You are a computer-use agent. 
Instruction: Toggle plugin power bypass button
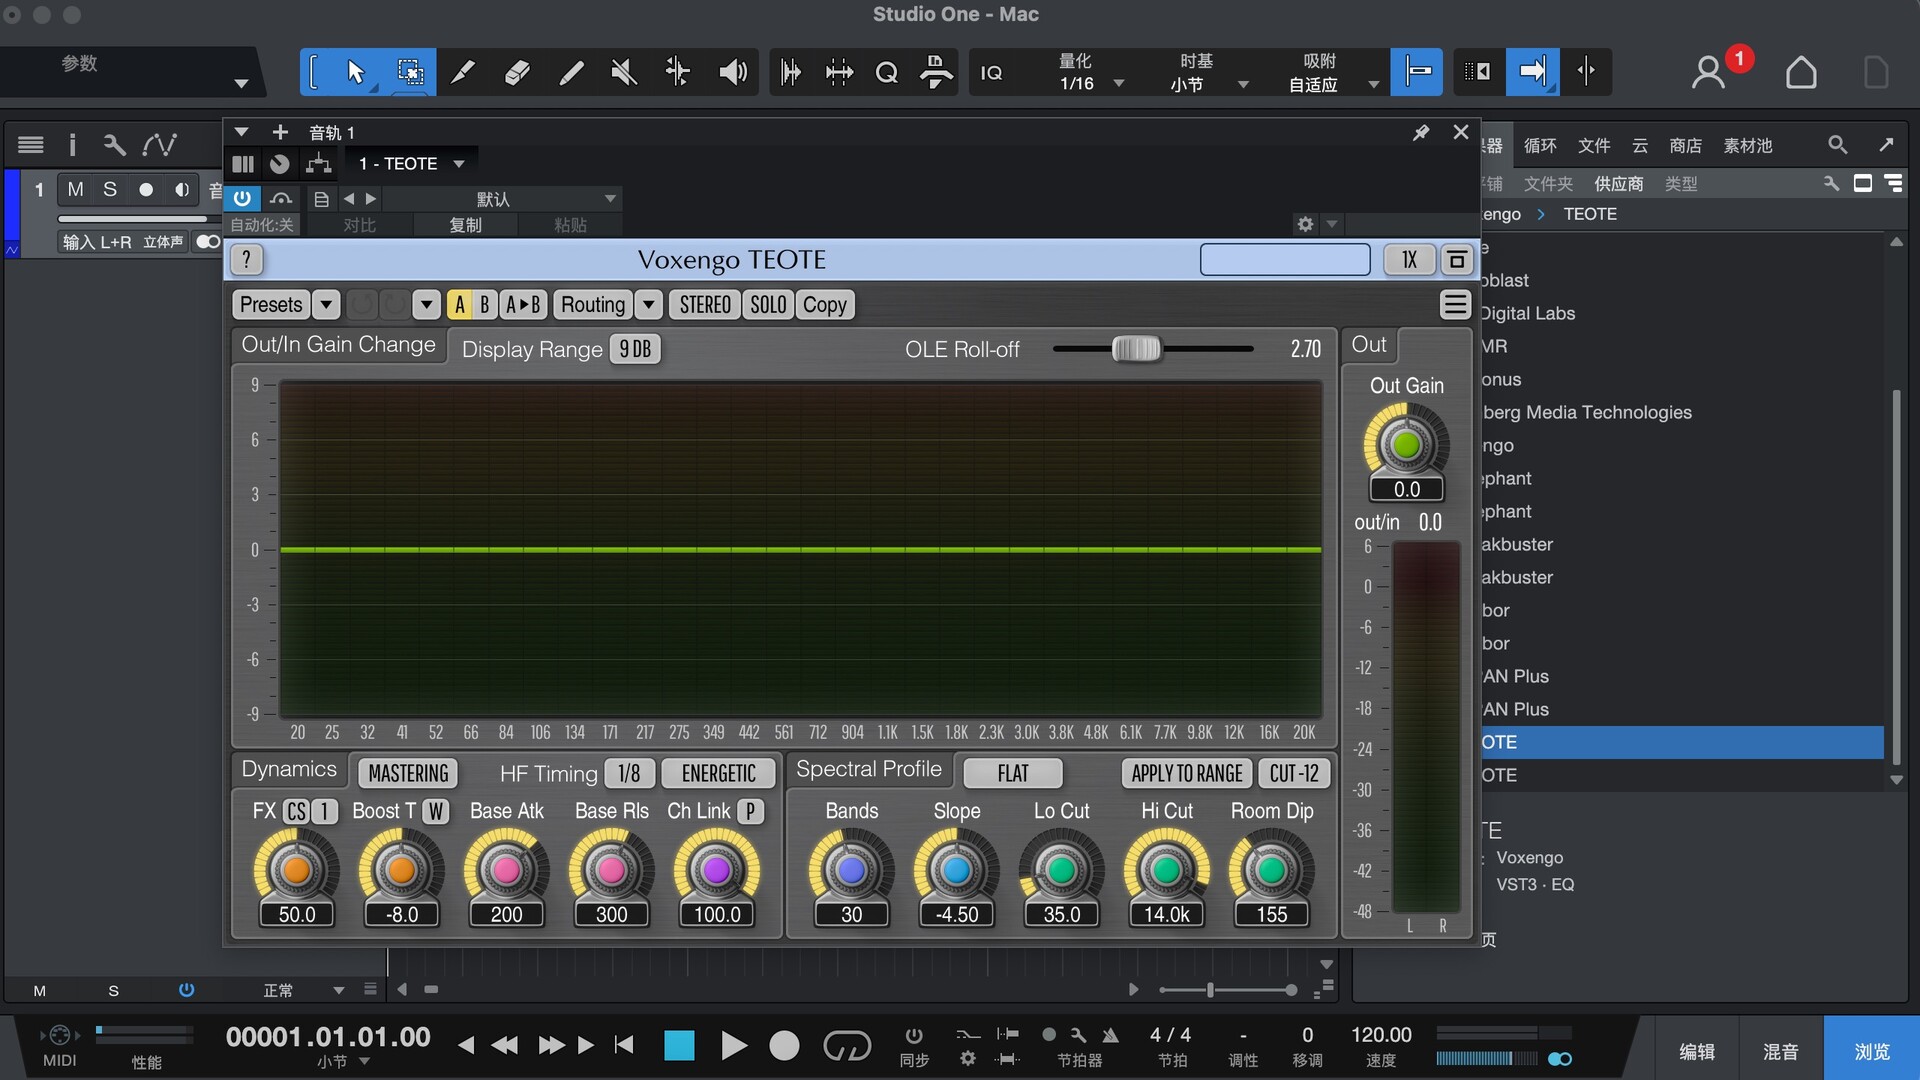pyautogui.click(x=242, y=198)
